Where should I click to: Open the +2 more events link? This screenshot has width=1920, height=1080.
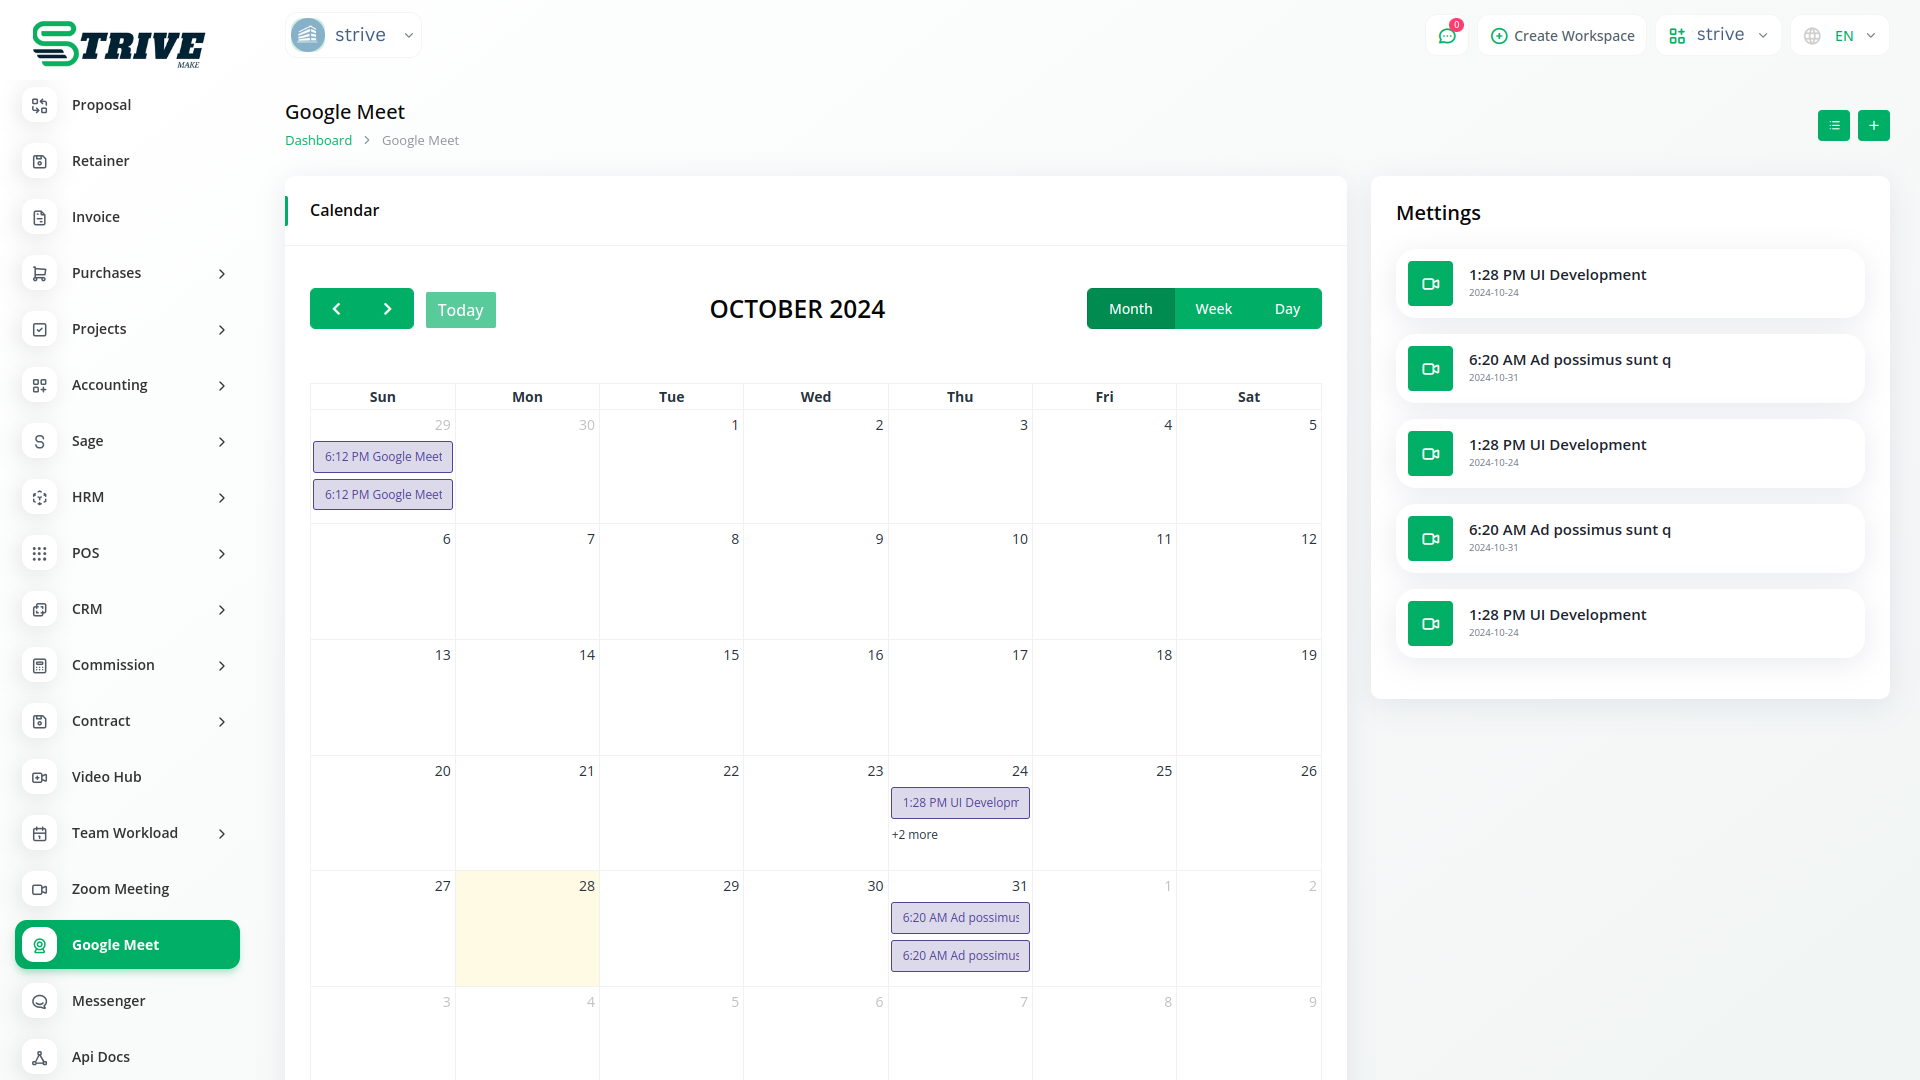pyautogui.click(x=914, y=835)
